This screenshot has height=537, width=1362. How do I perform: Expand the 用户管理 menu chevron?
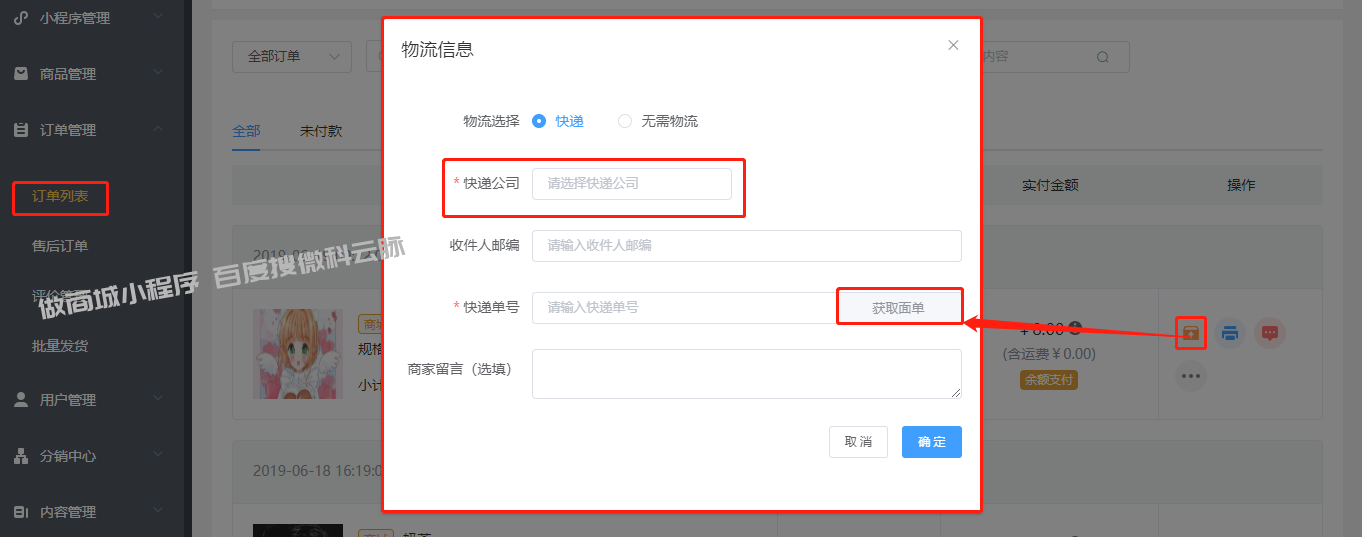pyautogui.click(x=158, y=400)
